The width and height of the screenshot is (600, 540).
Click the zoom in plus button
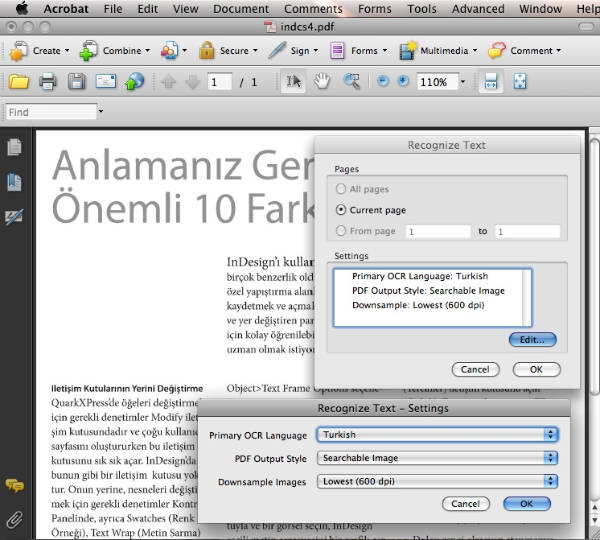pos(403,81)
